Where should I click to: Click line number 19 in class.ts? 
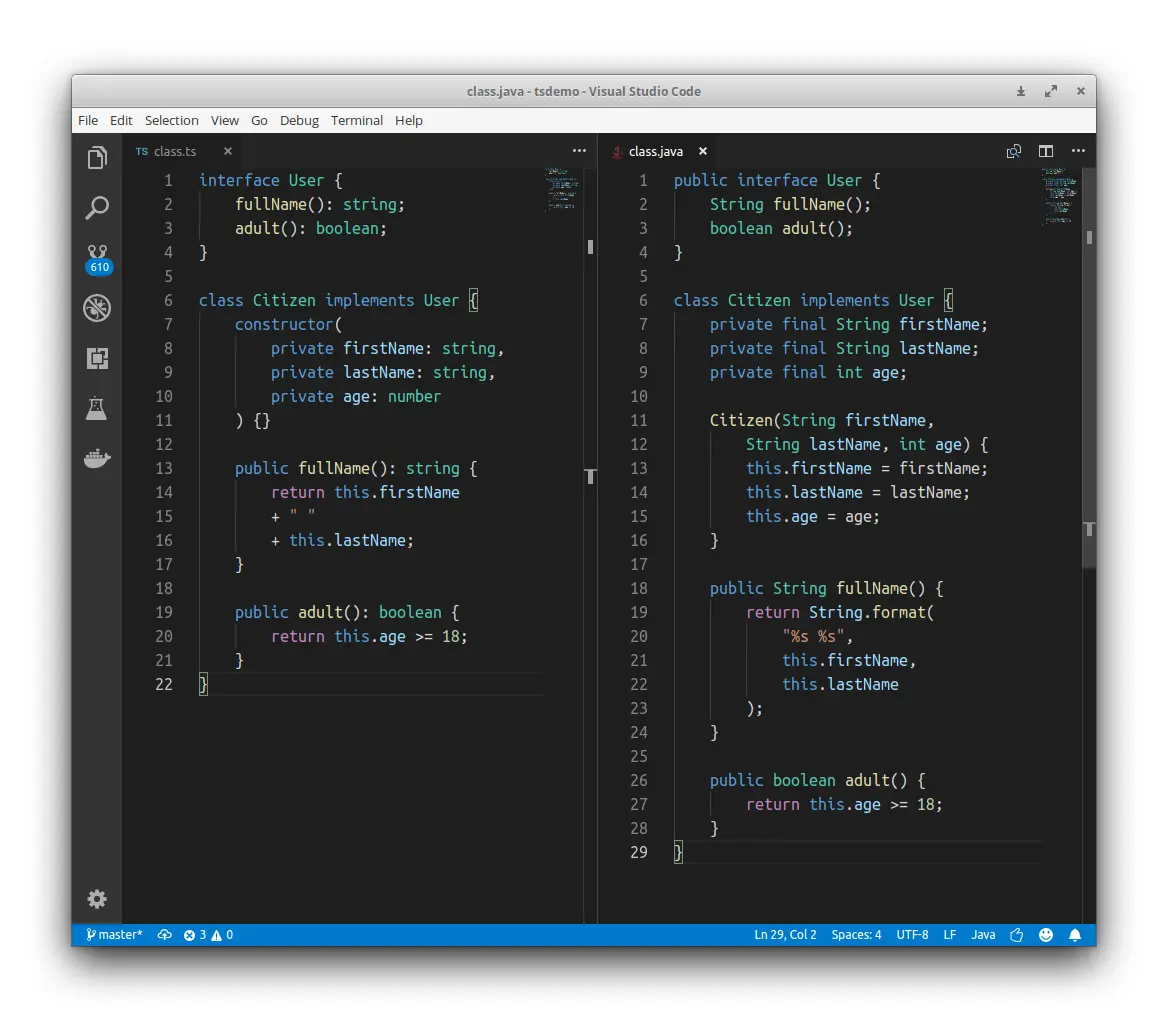point(164,612)
